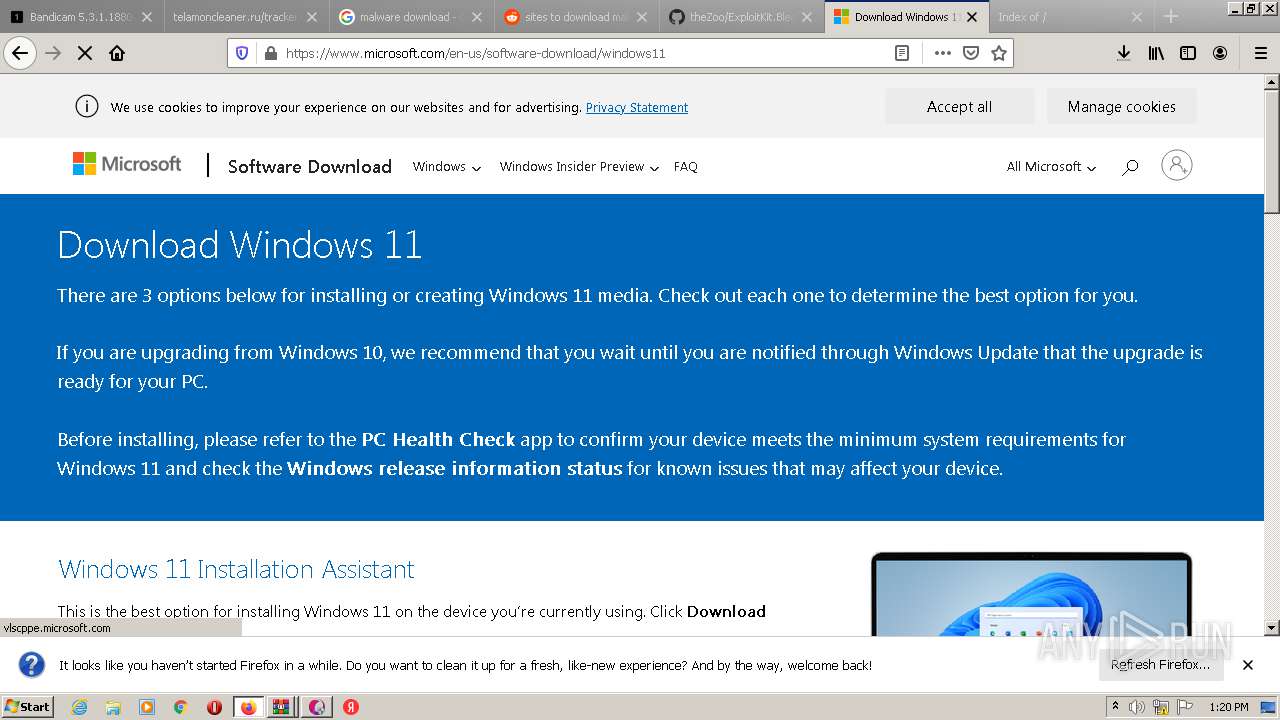Close the Download Windows 11 tab
Screen dimensions: 1280x720
coord(972,17)
